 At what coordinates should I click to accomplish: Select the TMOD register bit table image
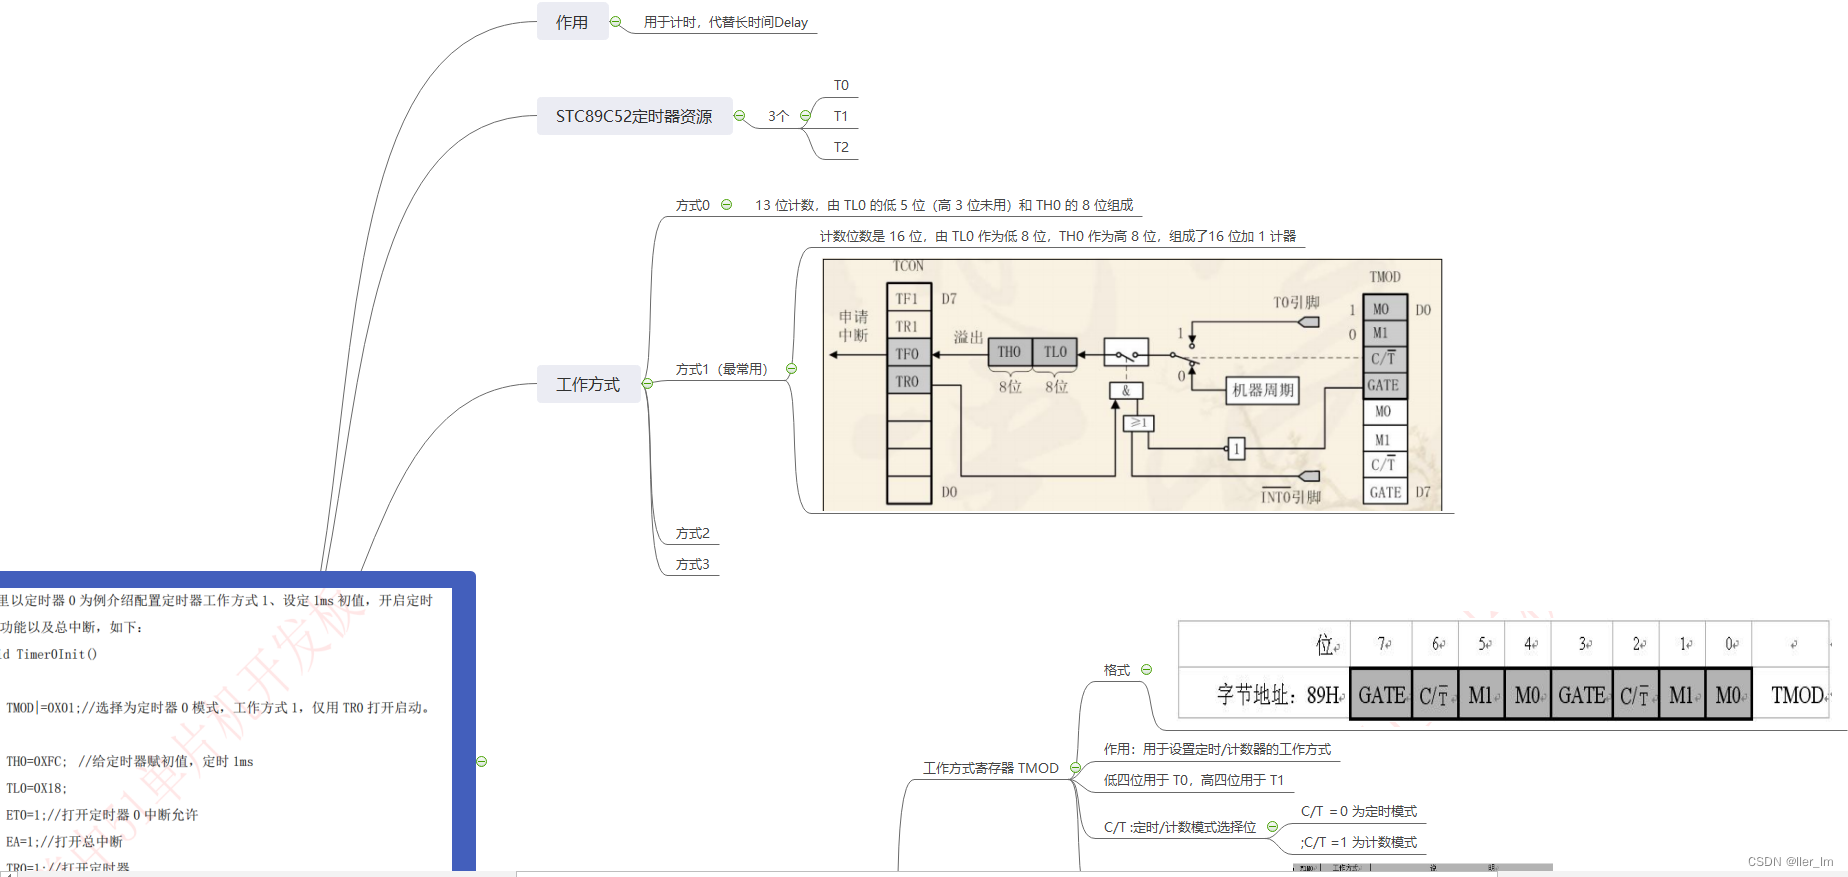[1505, 670]
